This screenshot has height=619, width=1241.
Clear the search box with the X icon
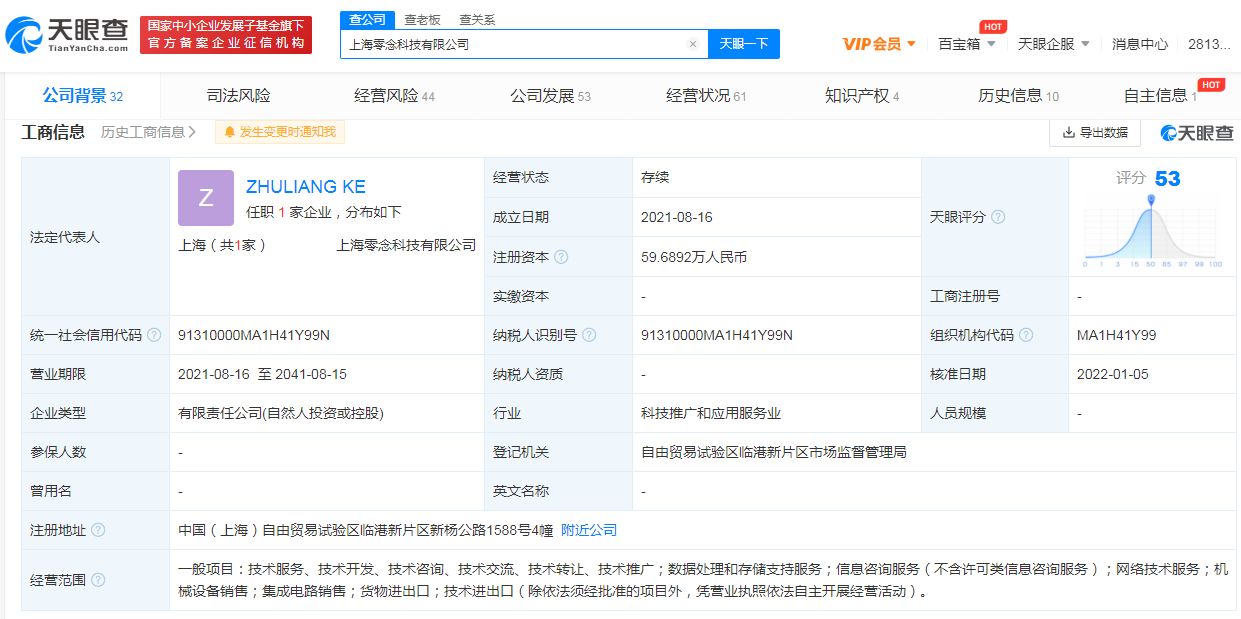[x=692, y=44]
